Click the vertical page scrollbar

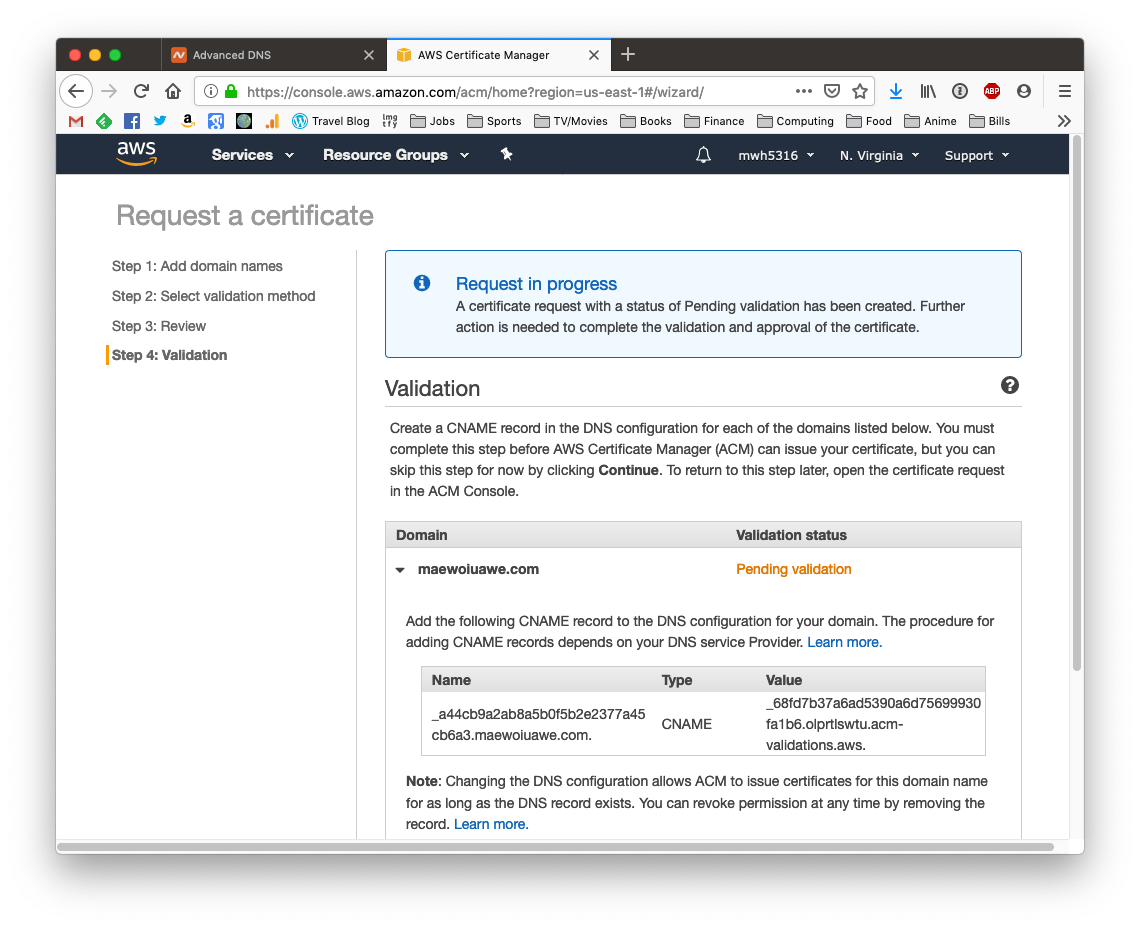pyautogui.click(x=1077, y=404)
